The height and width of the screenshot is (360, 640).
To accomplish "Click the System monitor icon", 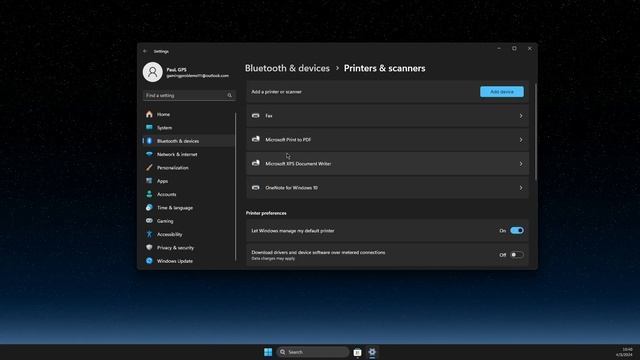I will pyautogui.click(x=149, y=127).
